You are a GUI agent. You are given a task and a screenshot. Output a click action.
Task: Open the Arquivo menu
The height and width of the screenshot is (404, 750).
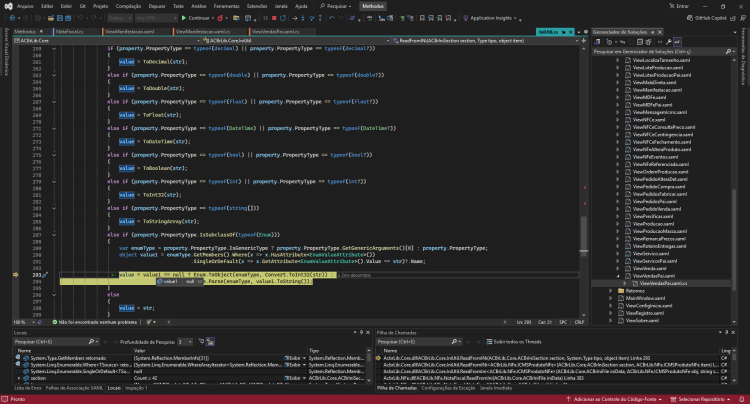point(25,6)
